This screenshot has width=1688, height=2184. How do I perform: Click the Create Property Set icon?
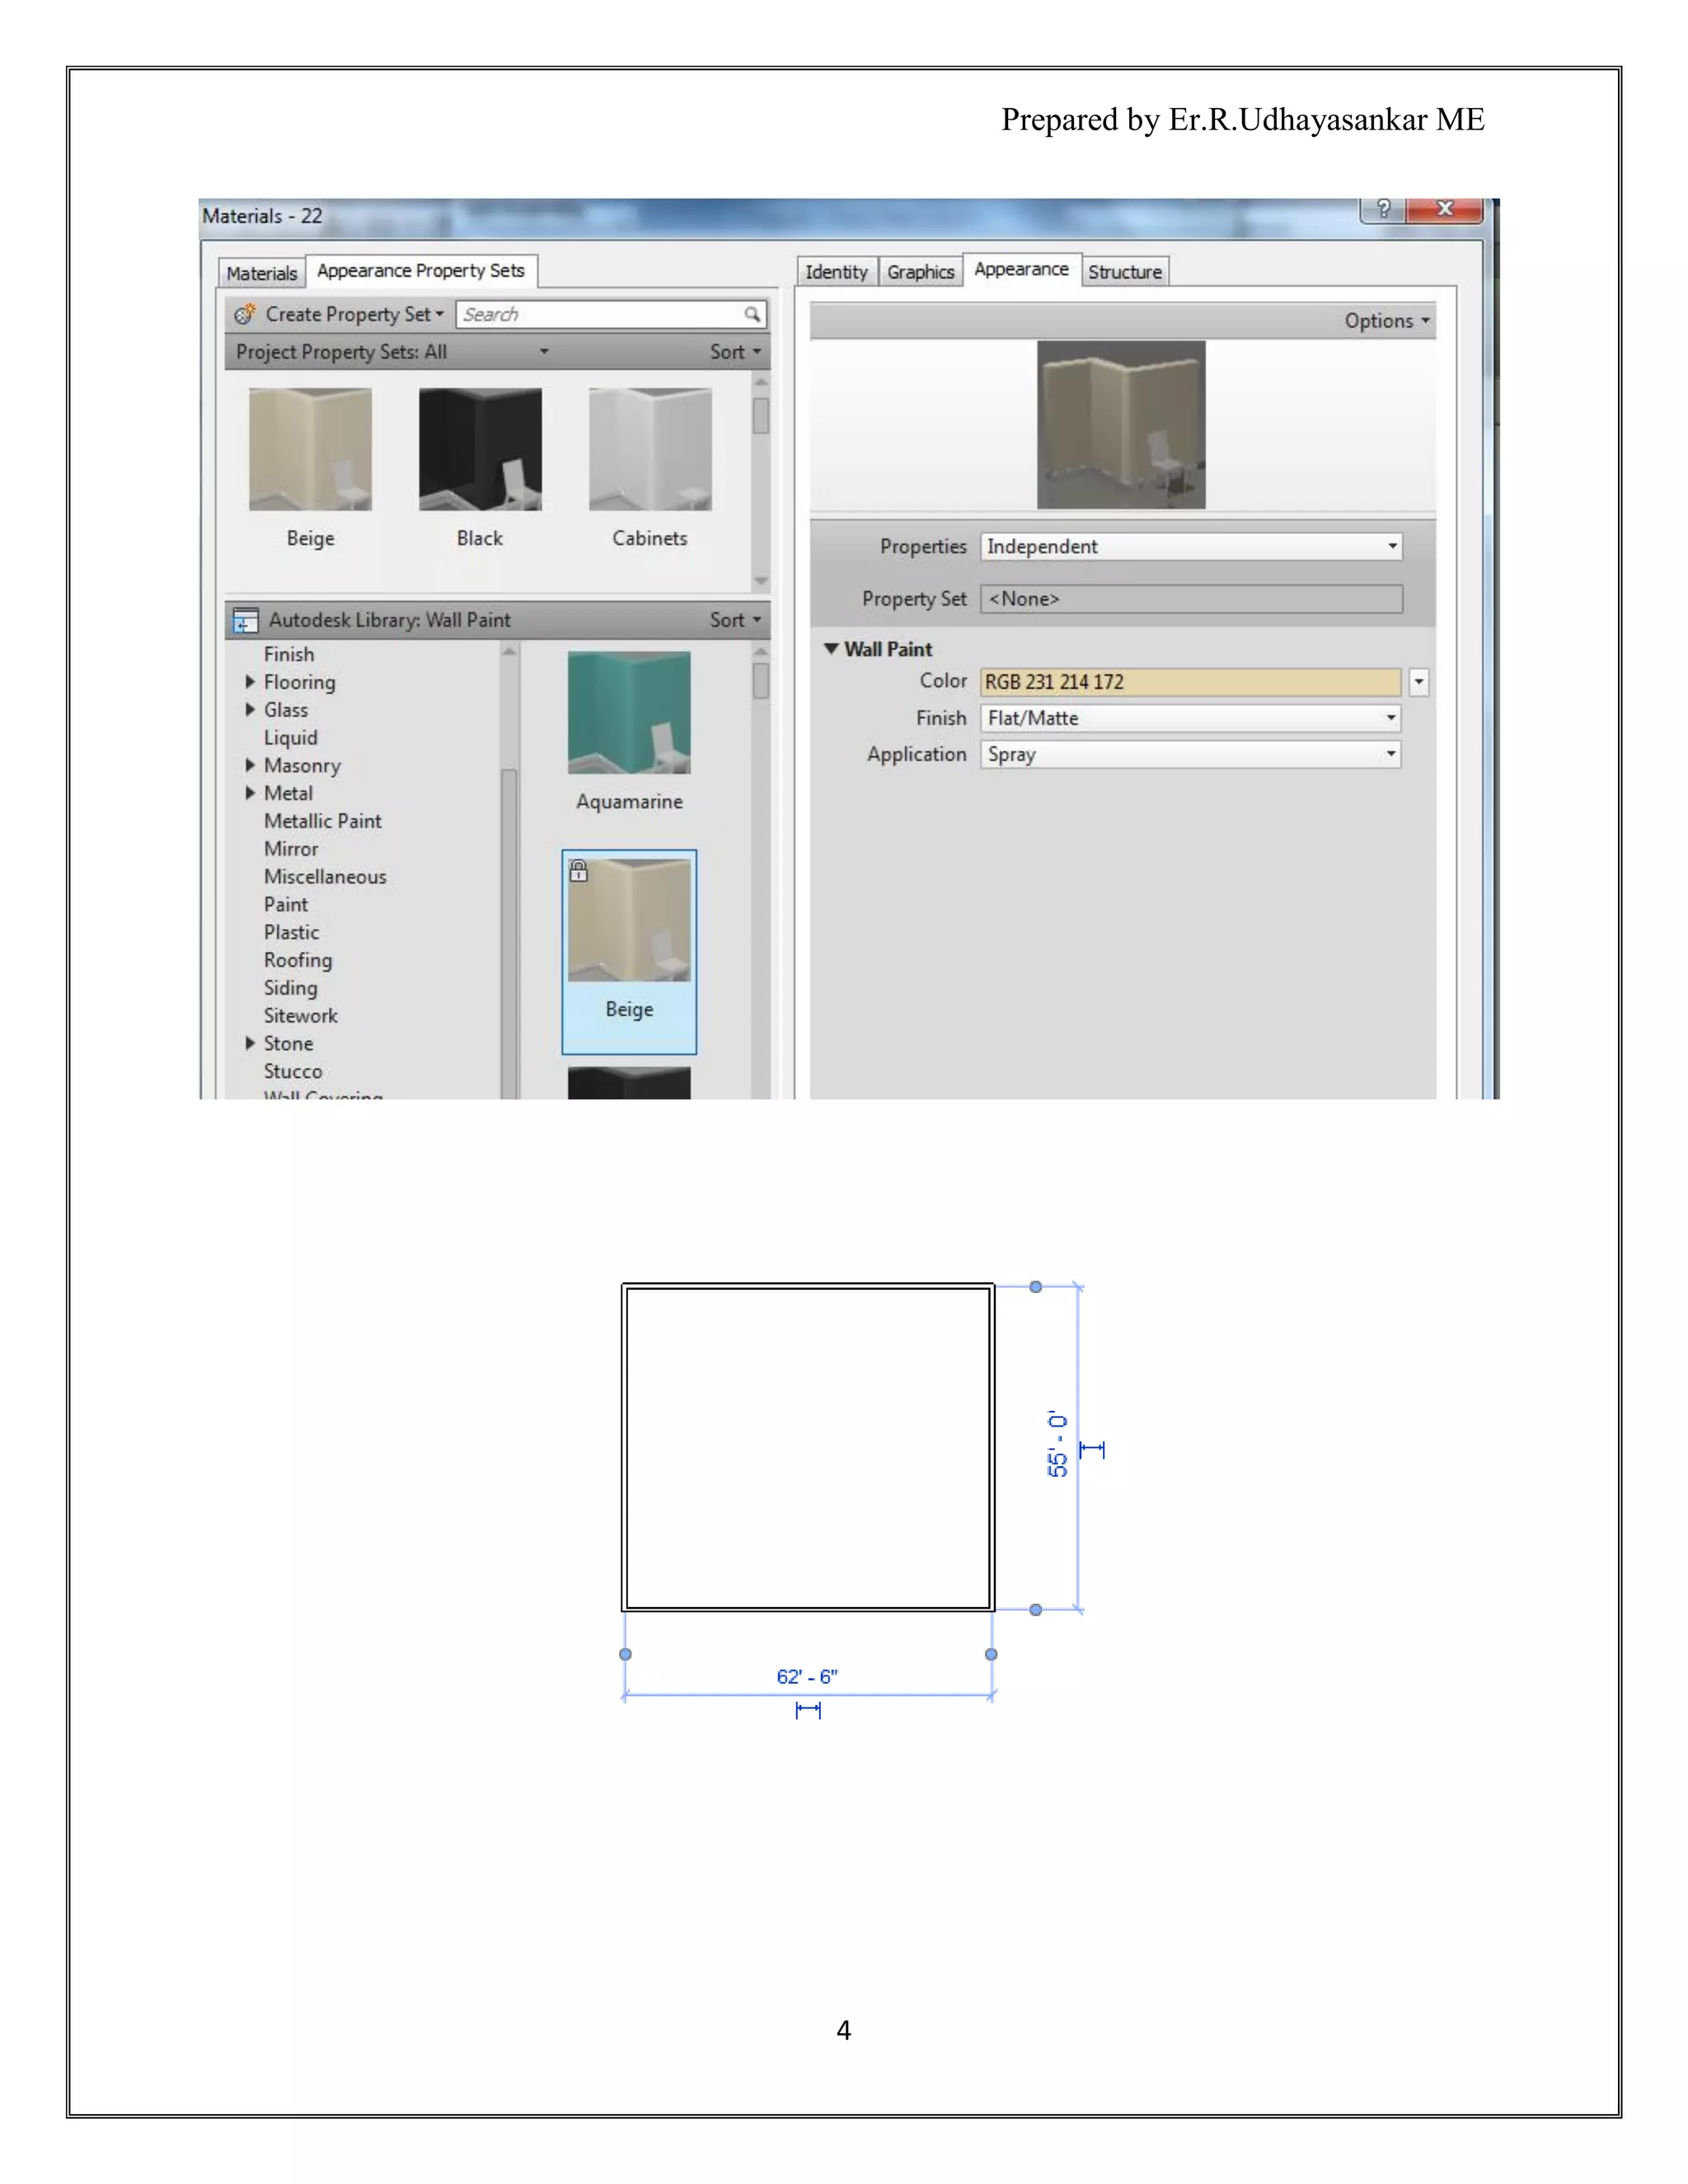click(x=244, y=315)
